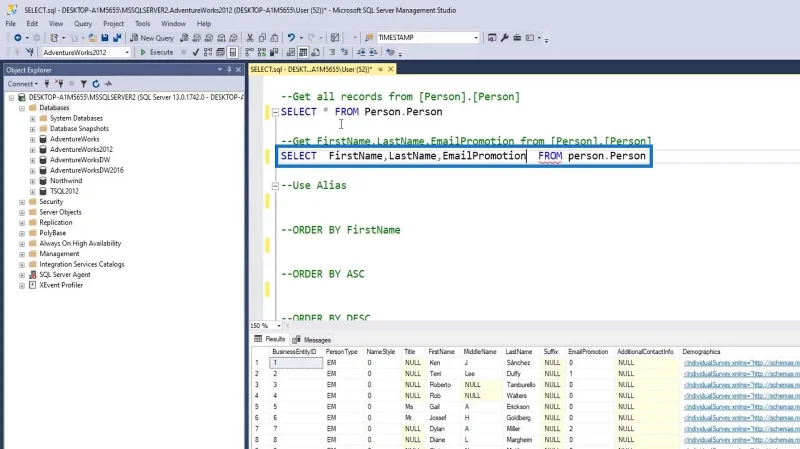Screen dimensions: 800x449
Task: Click the BusinessEntityID column header
Action: pos(294,352)
